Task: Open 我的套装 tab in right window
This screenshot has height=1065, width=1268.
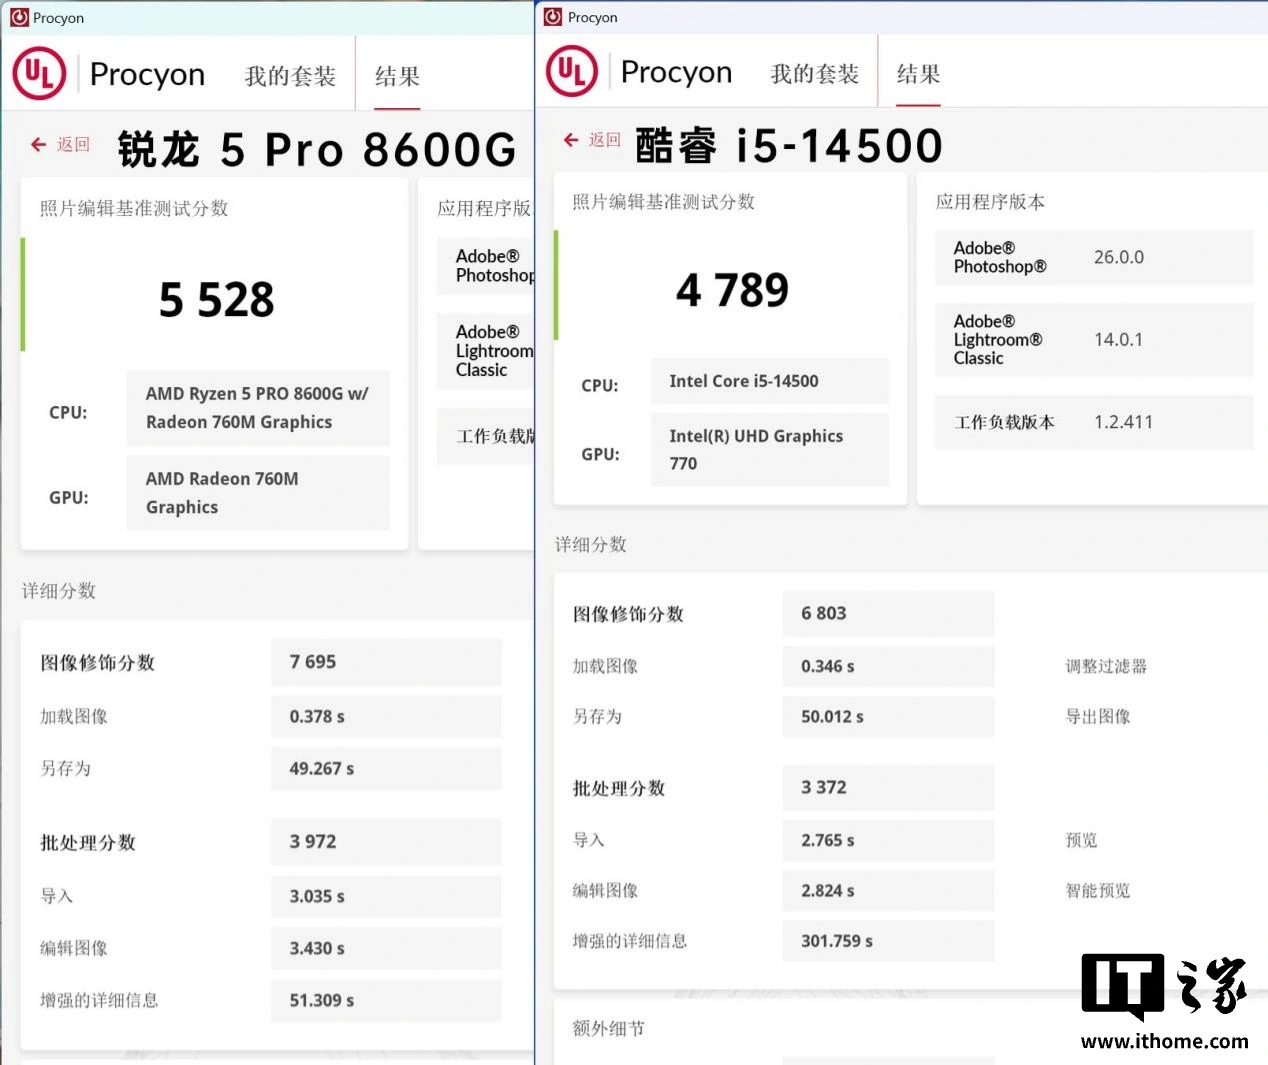Action: 815,74
